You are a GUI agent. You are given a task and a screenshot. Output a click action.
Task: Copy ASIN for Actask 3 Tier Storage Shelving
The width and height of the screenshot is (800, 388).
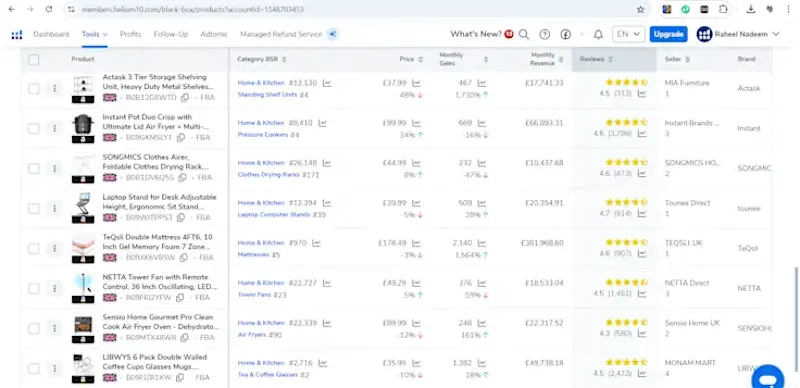click(x=185, y=98)
